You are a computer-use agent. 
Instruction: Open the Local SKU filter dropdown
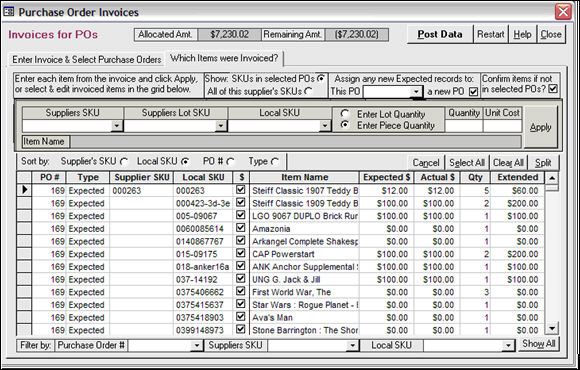coord(509,346)
